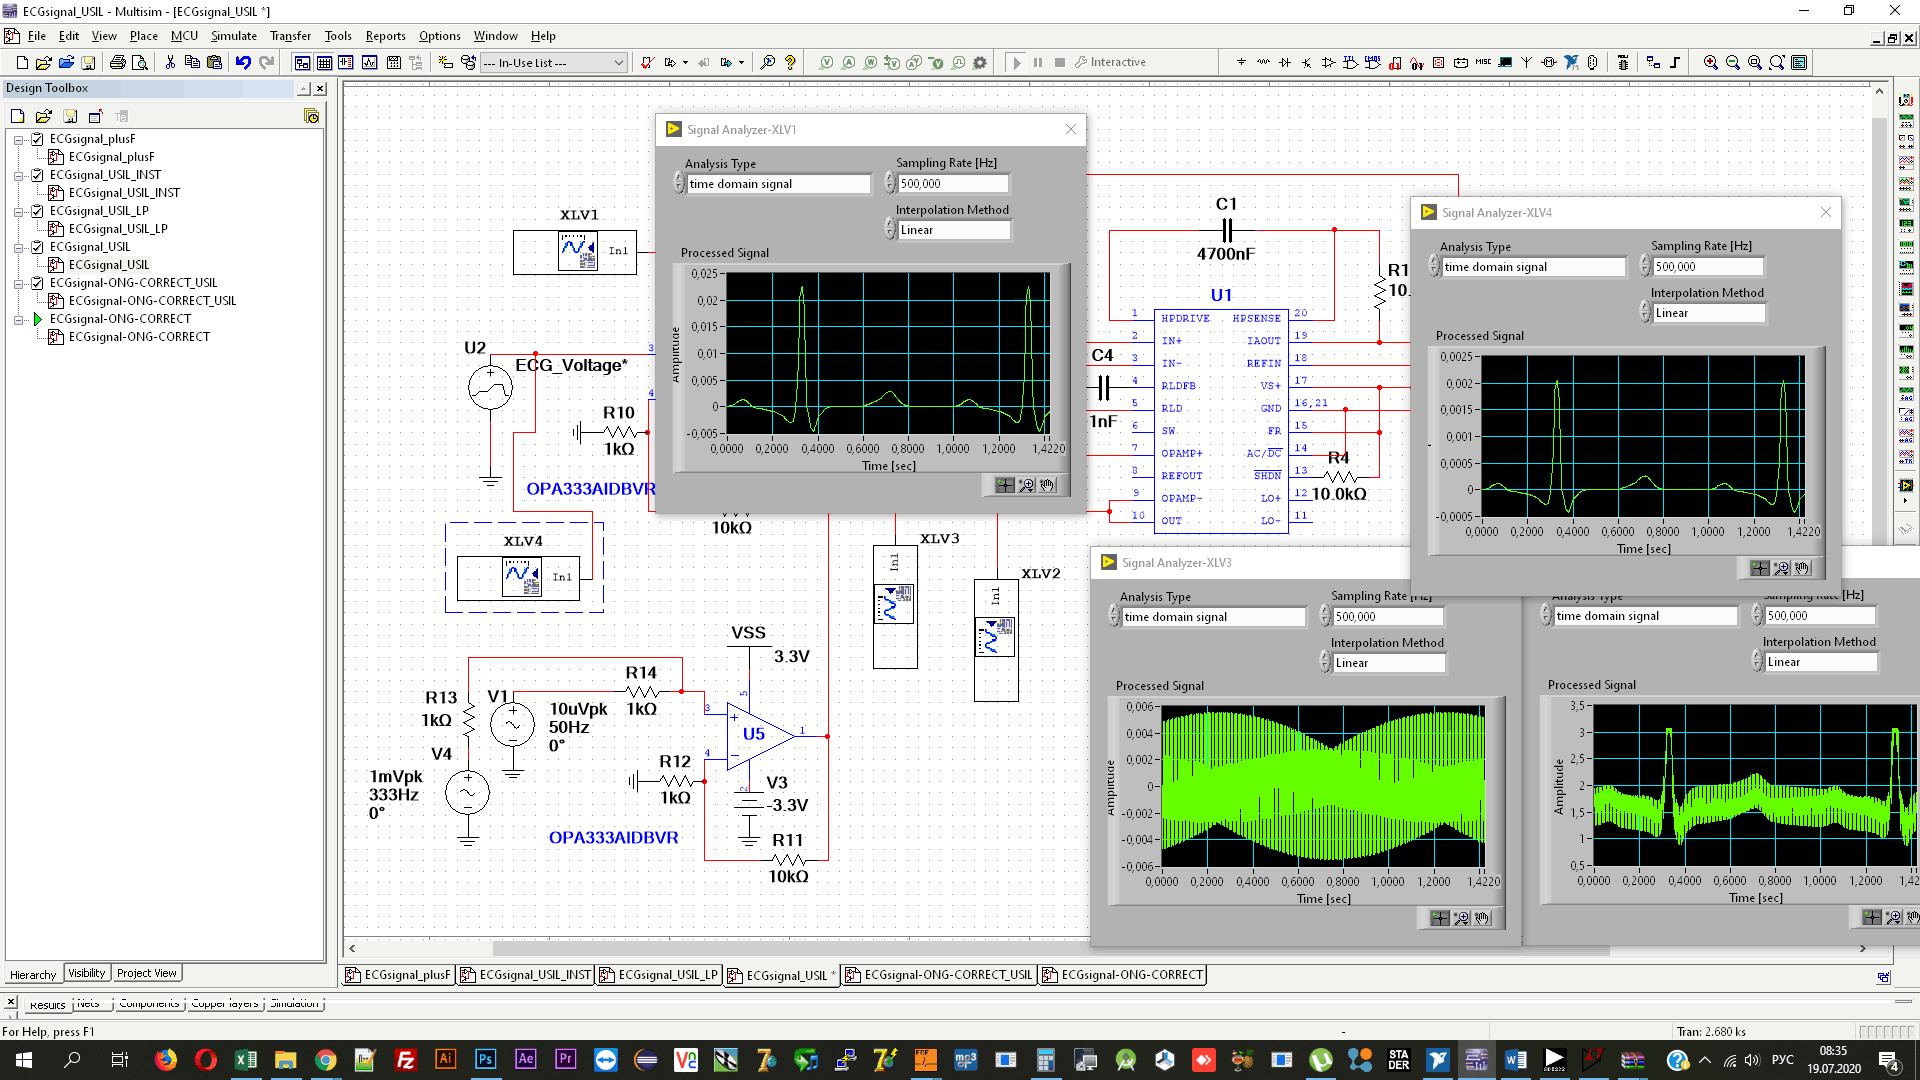Toggle checkbox for ECGsignal-ONG-CORRECT_USIL design
This screenshot has width=1920, height=1080.
pyautogui.click(x=37, y=283)
